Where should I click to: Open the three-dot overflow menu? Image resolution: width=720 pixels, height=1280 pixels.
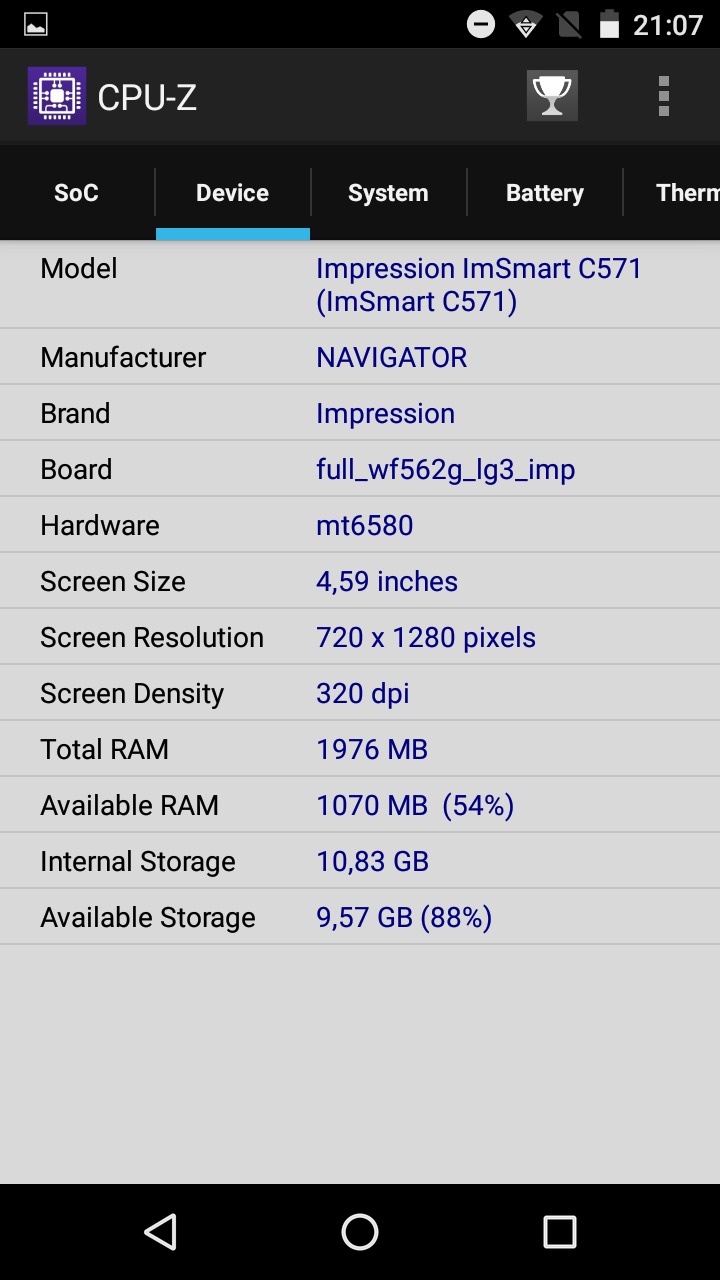coord(663,96)
